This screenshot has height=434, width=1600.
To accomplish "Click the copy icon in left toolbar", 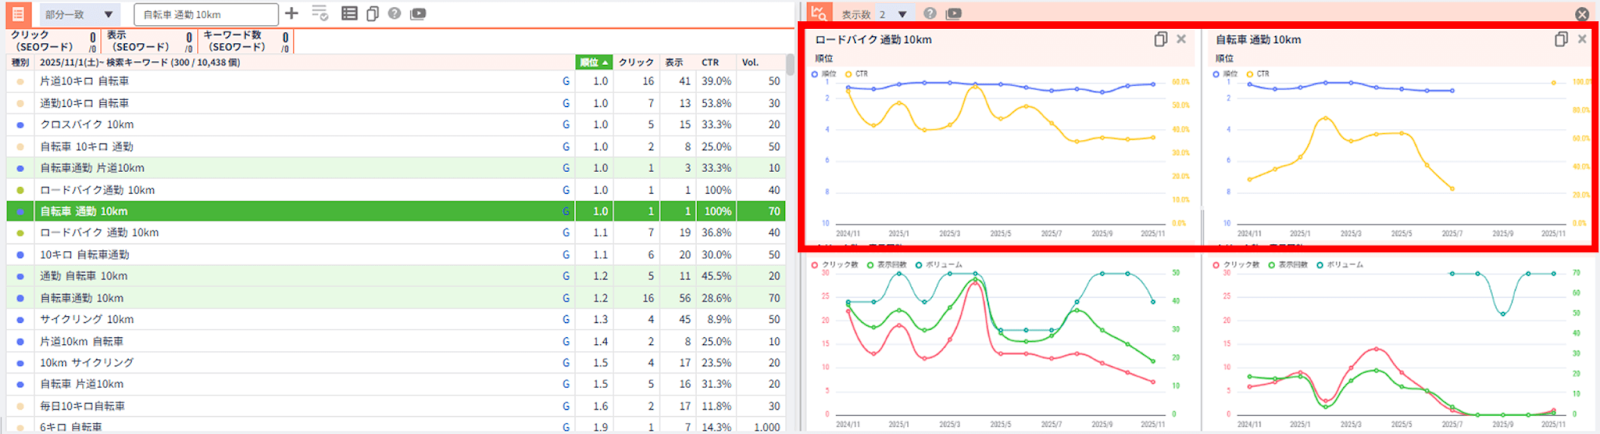I will point(372,14).
